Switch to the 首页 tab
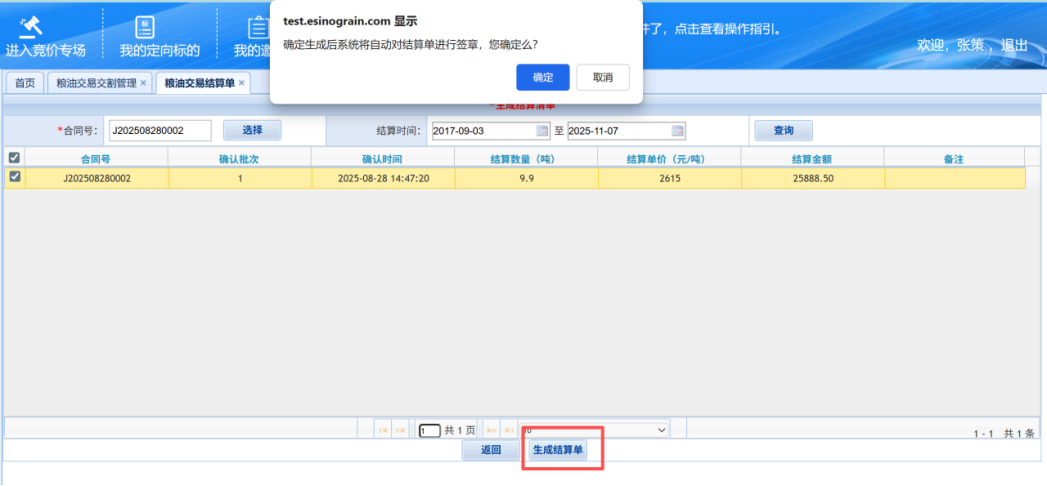Image resolution: width=1047 pixels, height=486 pixels. (25, 83)
